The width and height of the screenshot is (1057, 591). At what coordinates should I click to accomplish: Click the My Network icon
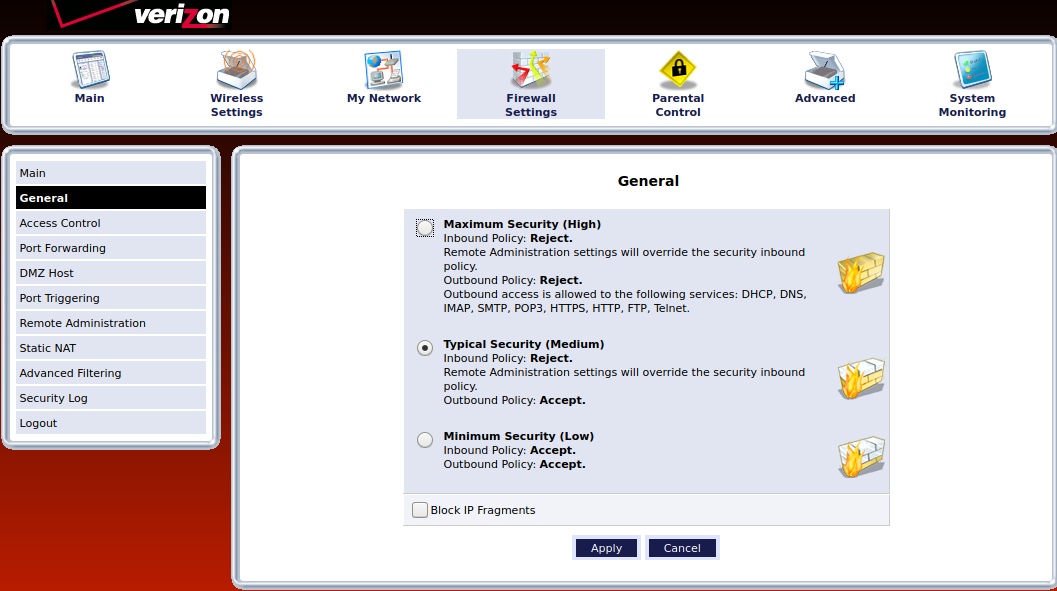pos(384,71)
